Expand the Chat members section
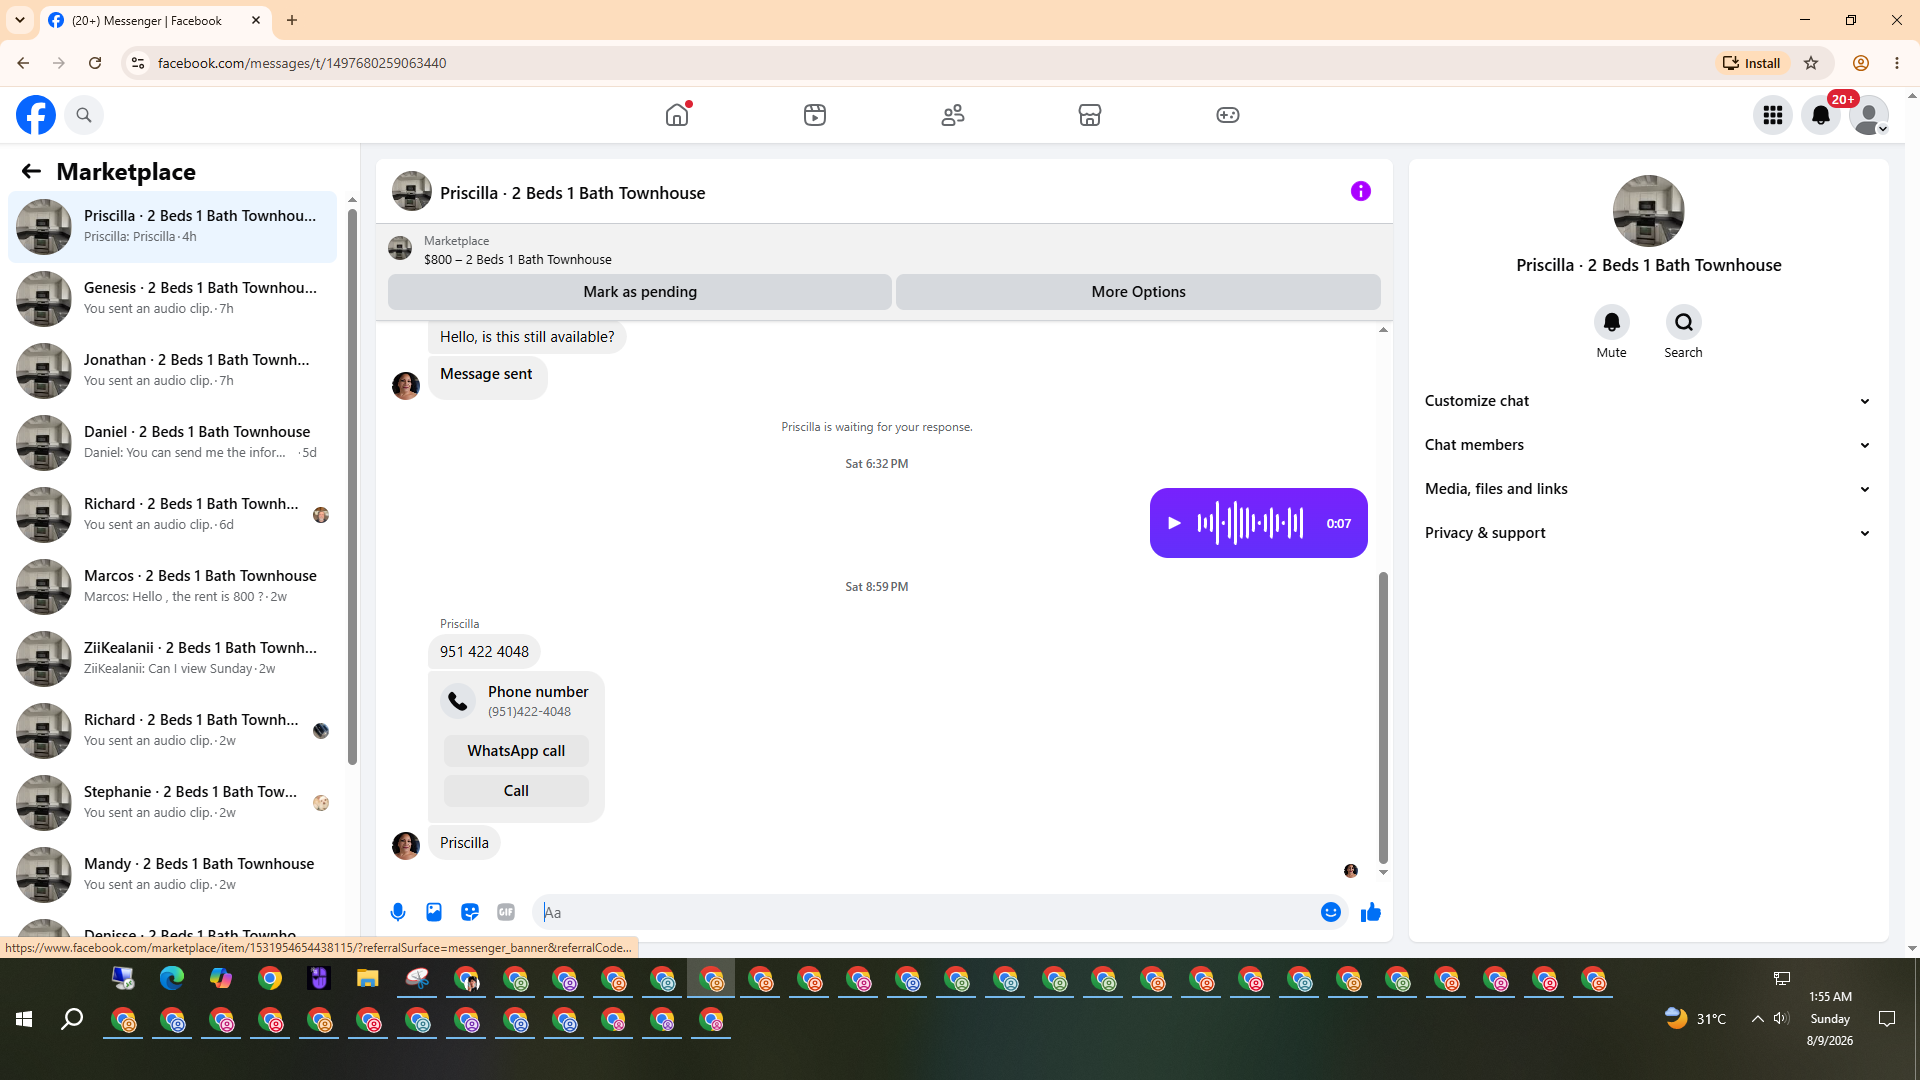Viewport: 1920px width, 1080px height. tap(1648, 445)
